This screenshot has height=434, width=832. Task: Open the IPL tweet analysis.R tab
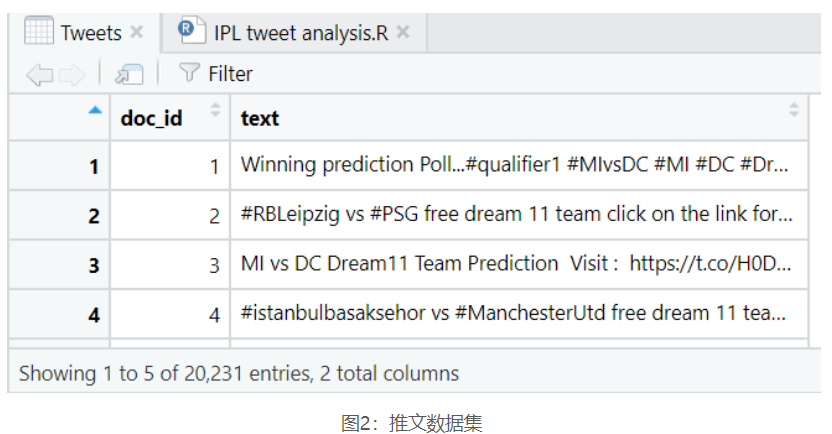click(300, 32)
